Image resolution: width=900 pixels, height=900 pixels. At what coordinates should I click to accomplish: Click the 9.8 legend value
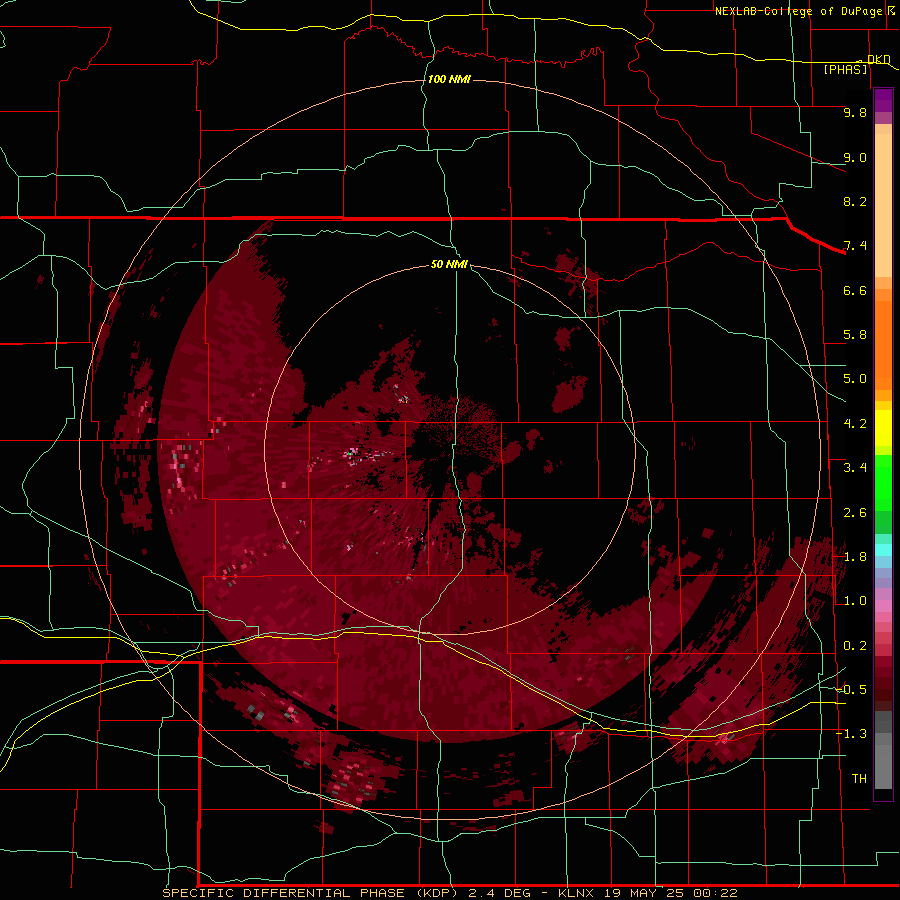855,112
